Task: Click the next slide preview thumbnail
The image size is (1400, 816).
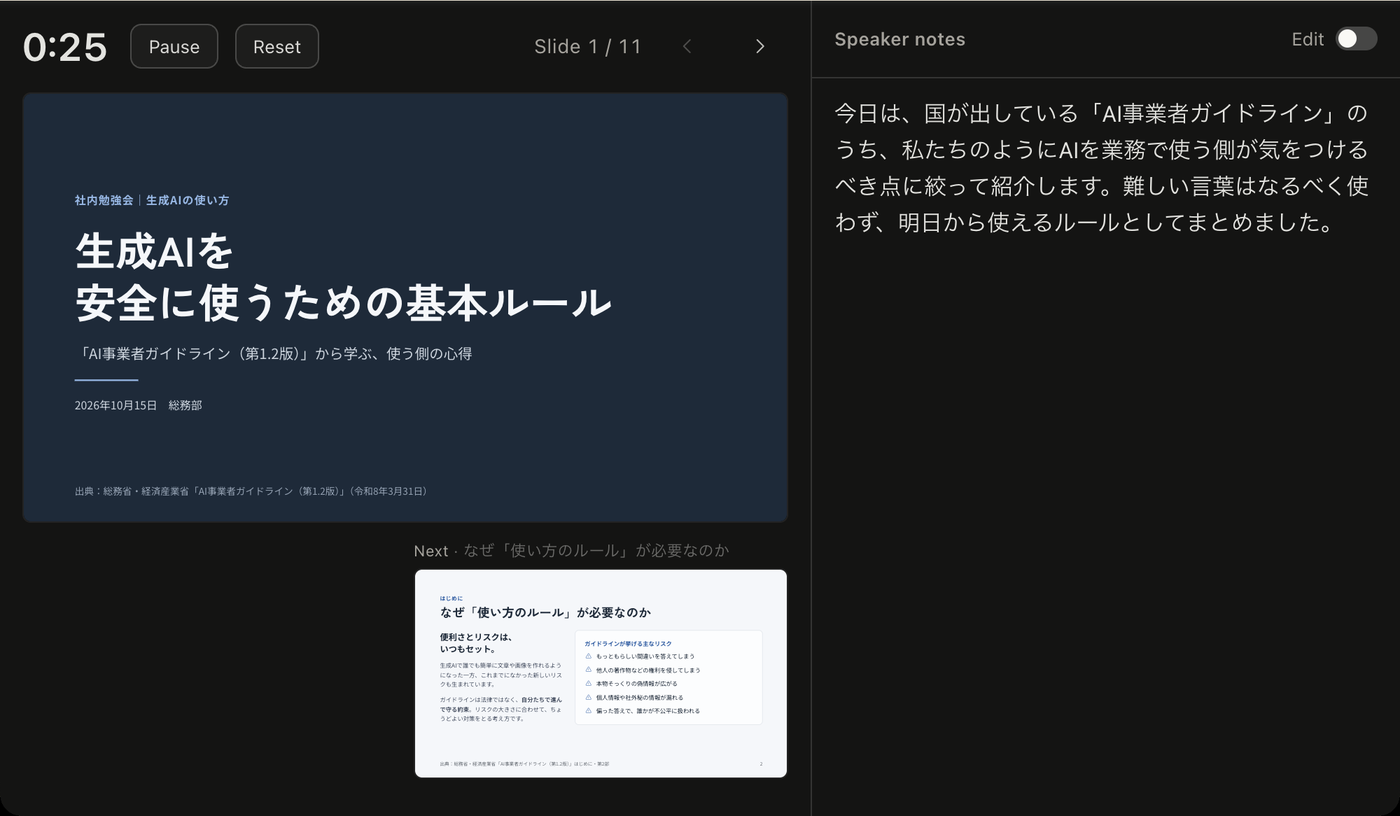Action: coord(601,673)
